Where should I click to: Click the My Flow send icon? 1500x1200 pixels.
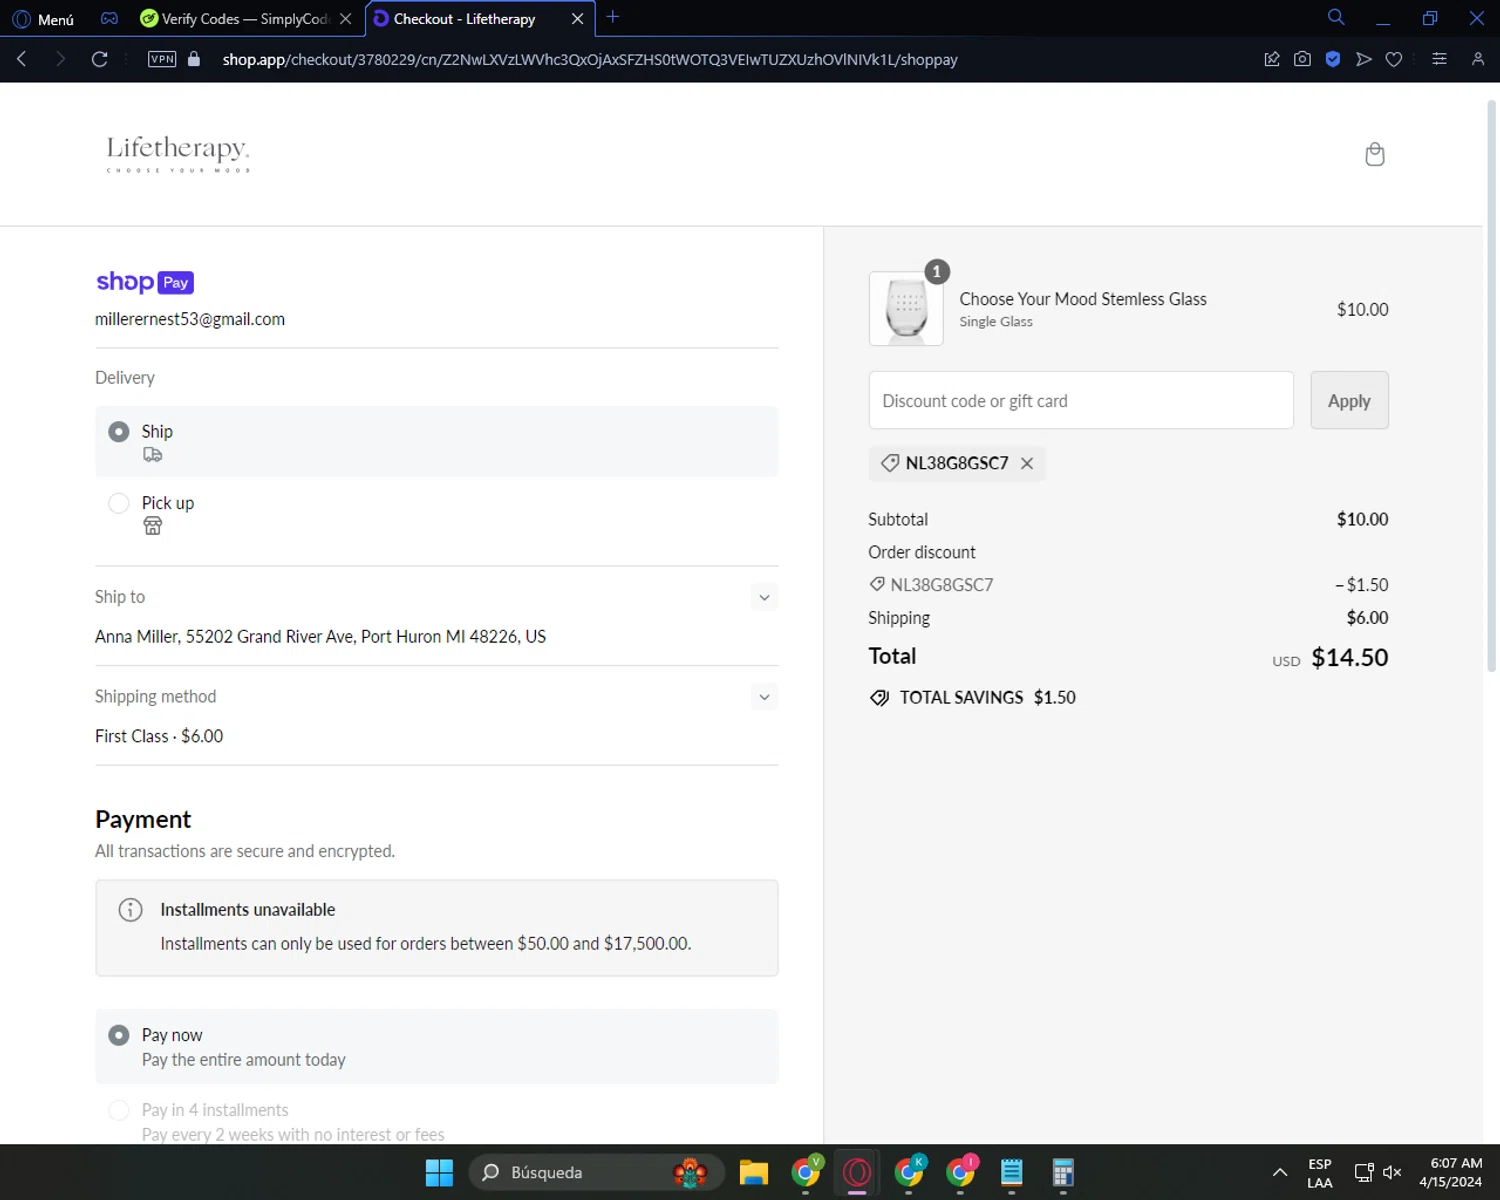click(1364, 59)
